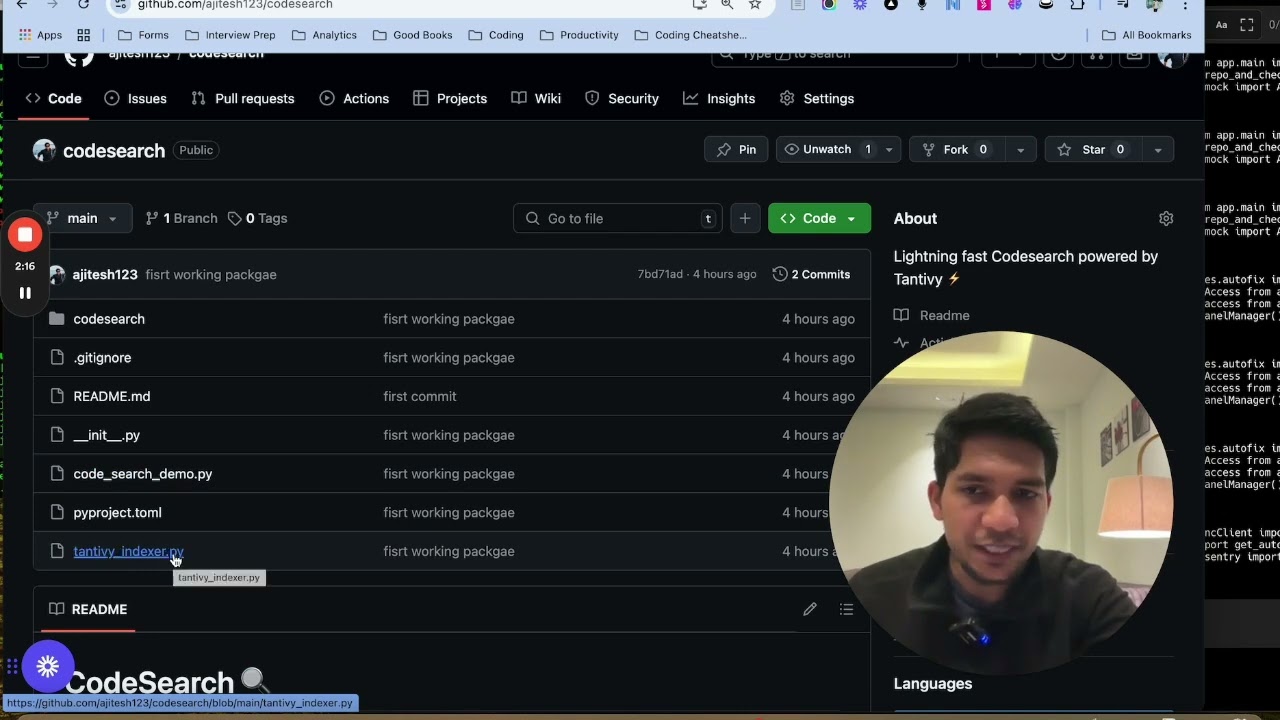The width and height of the screenshot is (1280, 720).
Task: Open .gitignore row's commit message
Action: pos(449,357)
